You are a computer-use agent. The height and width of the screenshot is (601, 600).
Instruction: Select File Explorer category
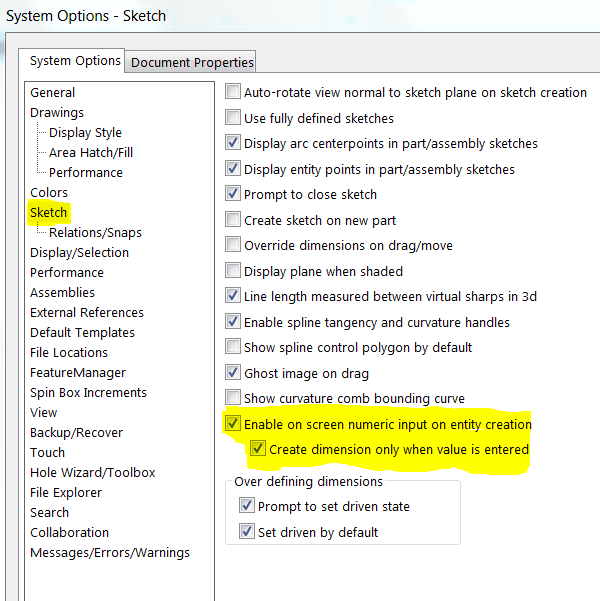[66, 493]
